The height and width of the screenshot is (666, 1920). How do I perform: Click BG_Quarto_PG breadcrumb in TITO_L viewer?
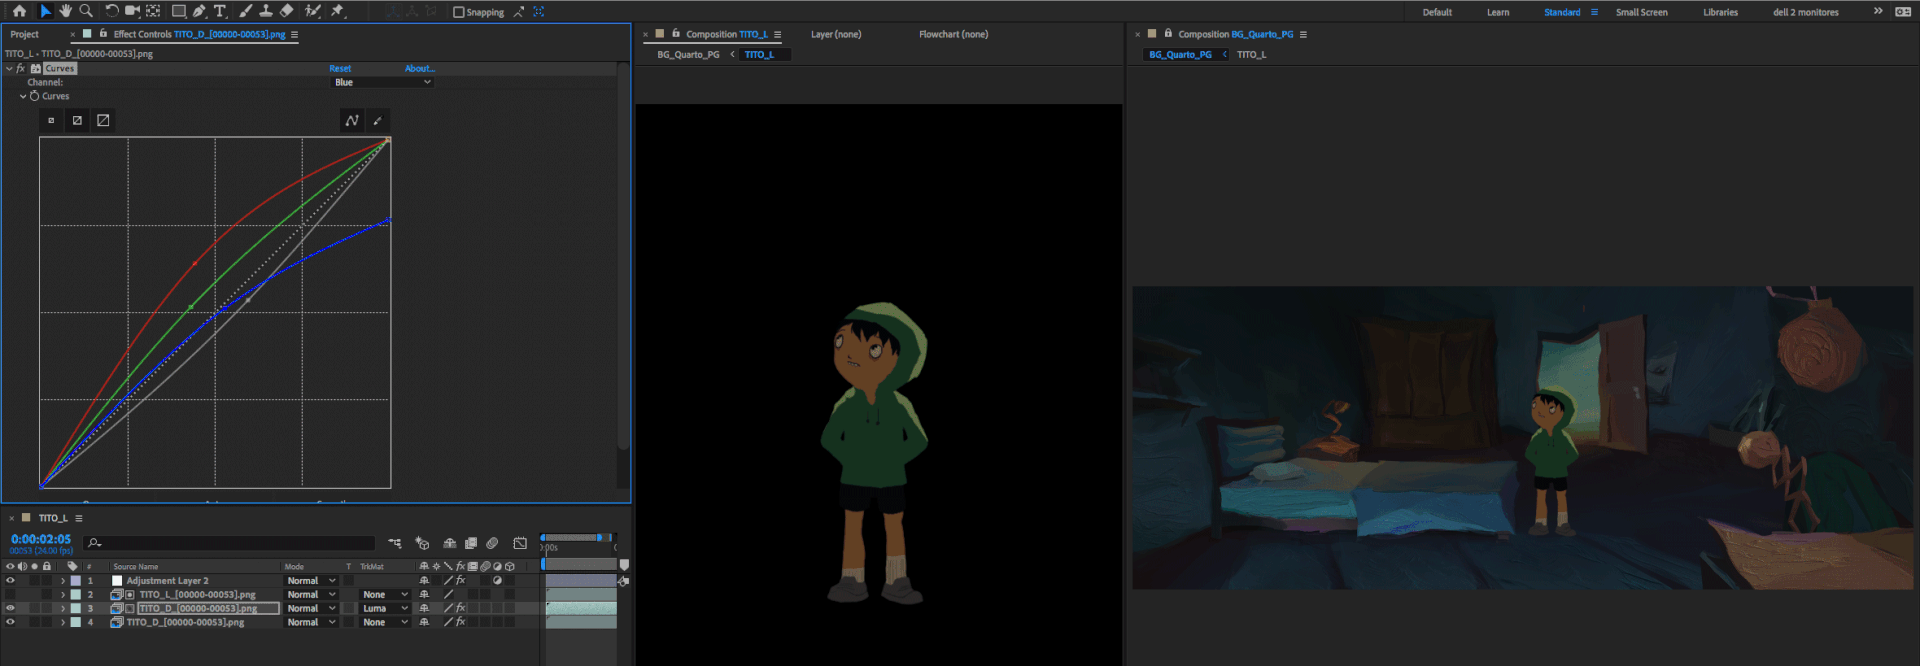click(x=688, y=54)
